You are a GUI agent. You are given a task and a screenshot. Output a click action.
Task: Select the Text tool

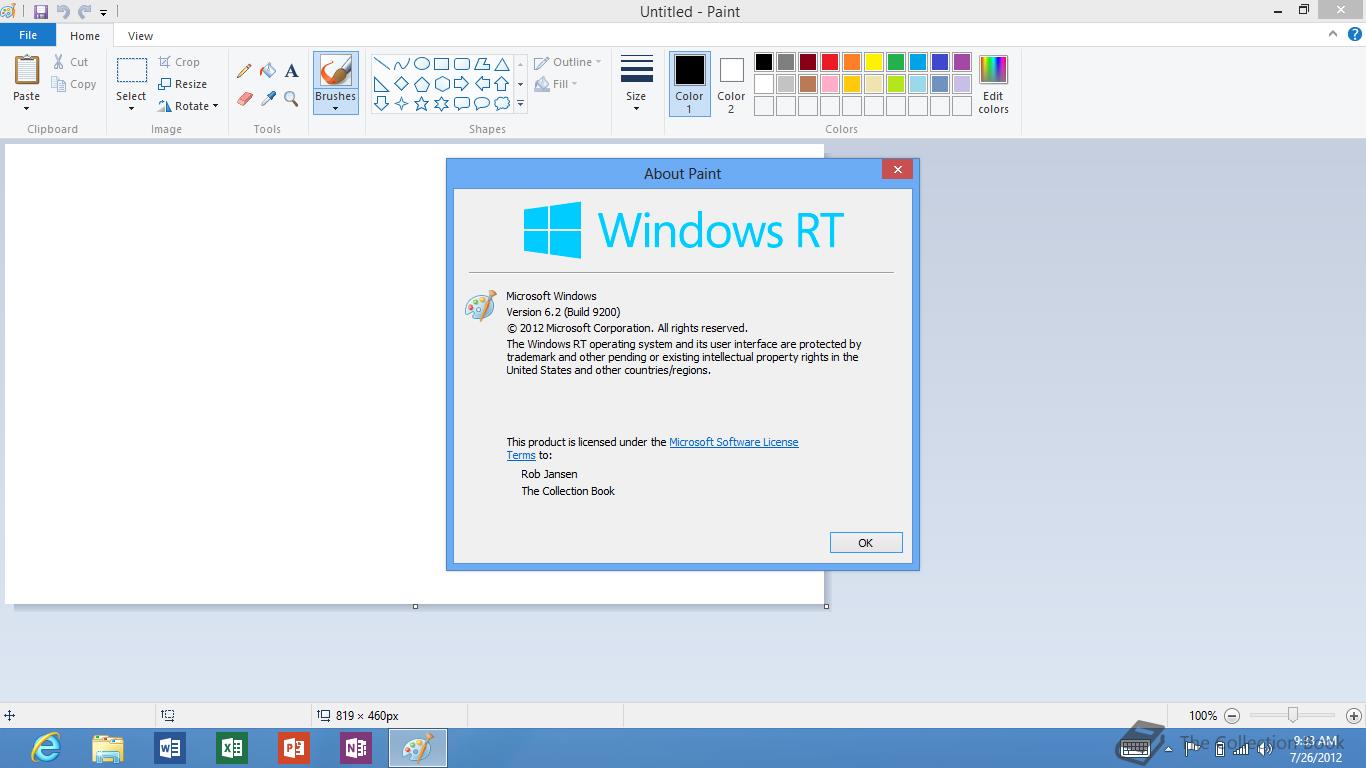click(291, 71)
